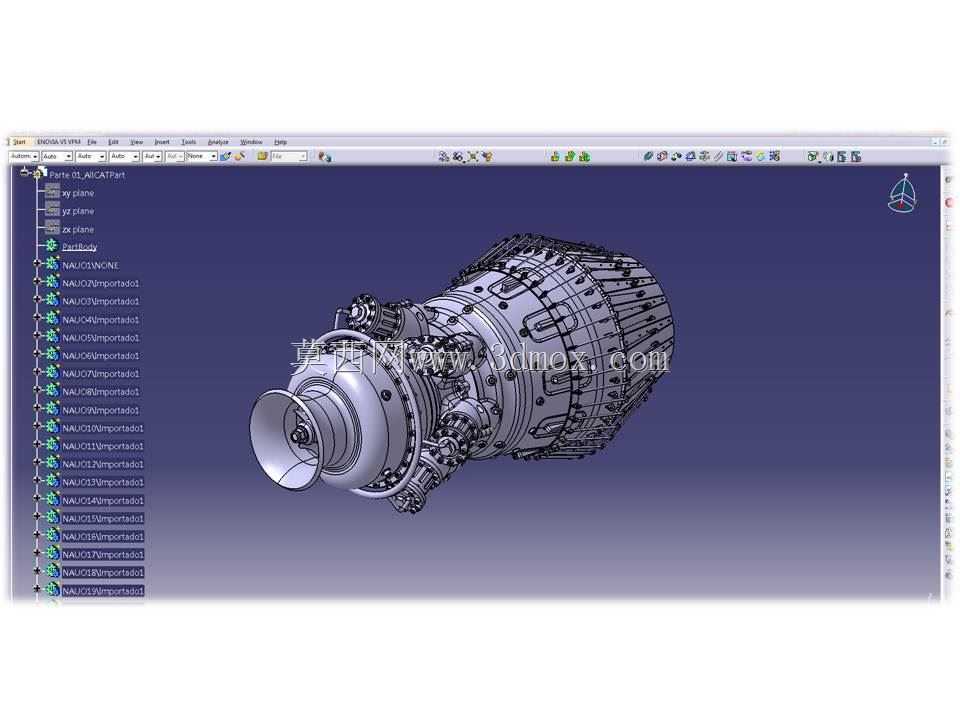Expand the NAUO3\Importado1 node
Image resolution: width=960 pixels, height=720 pixels.
tap(37, 300)
